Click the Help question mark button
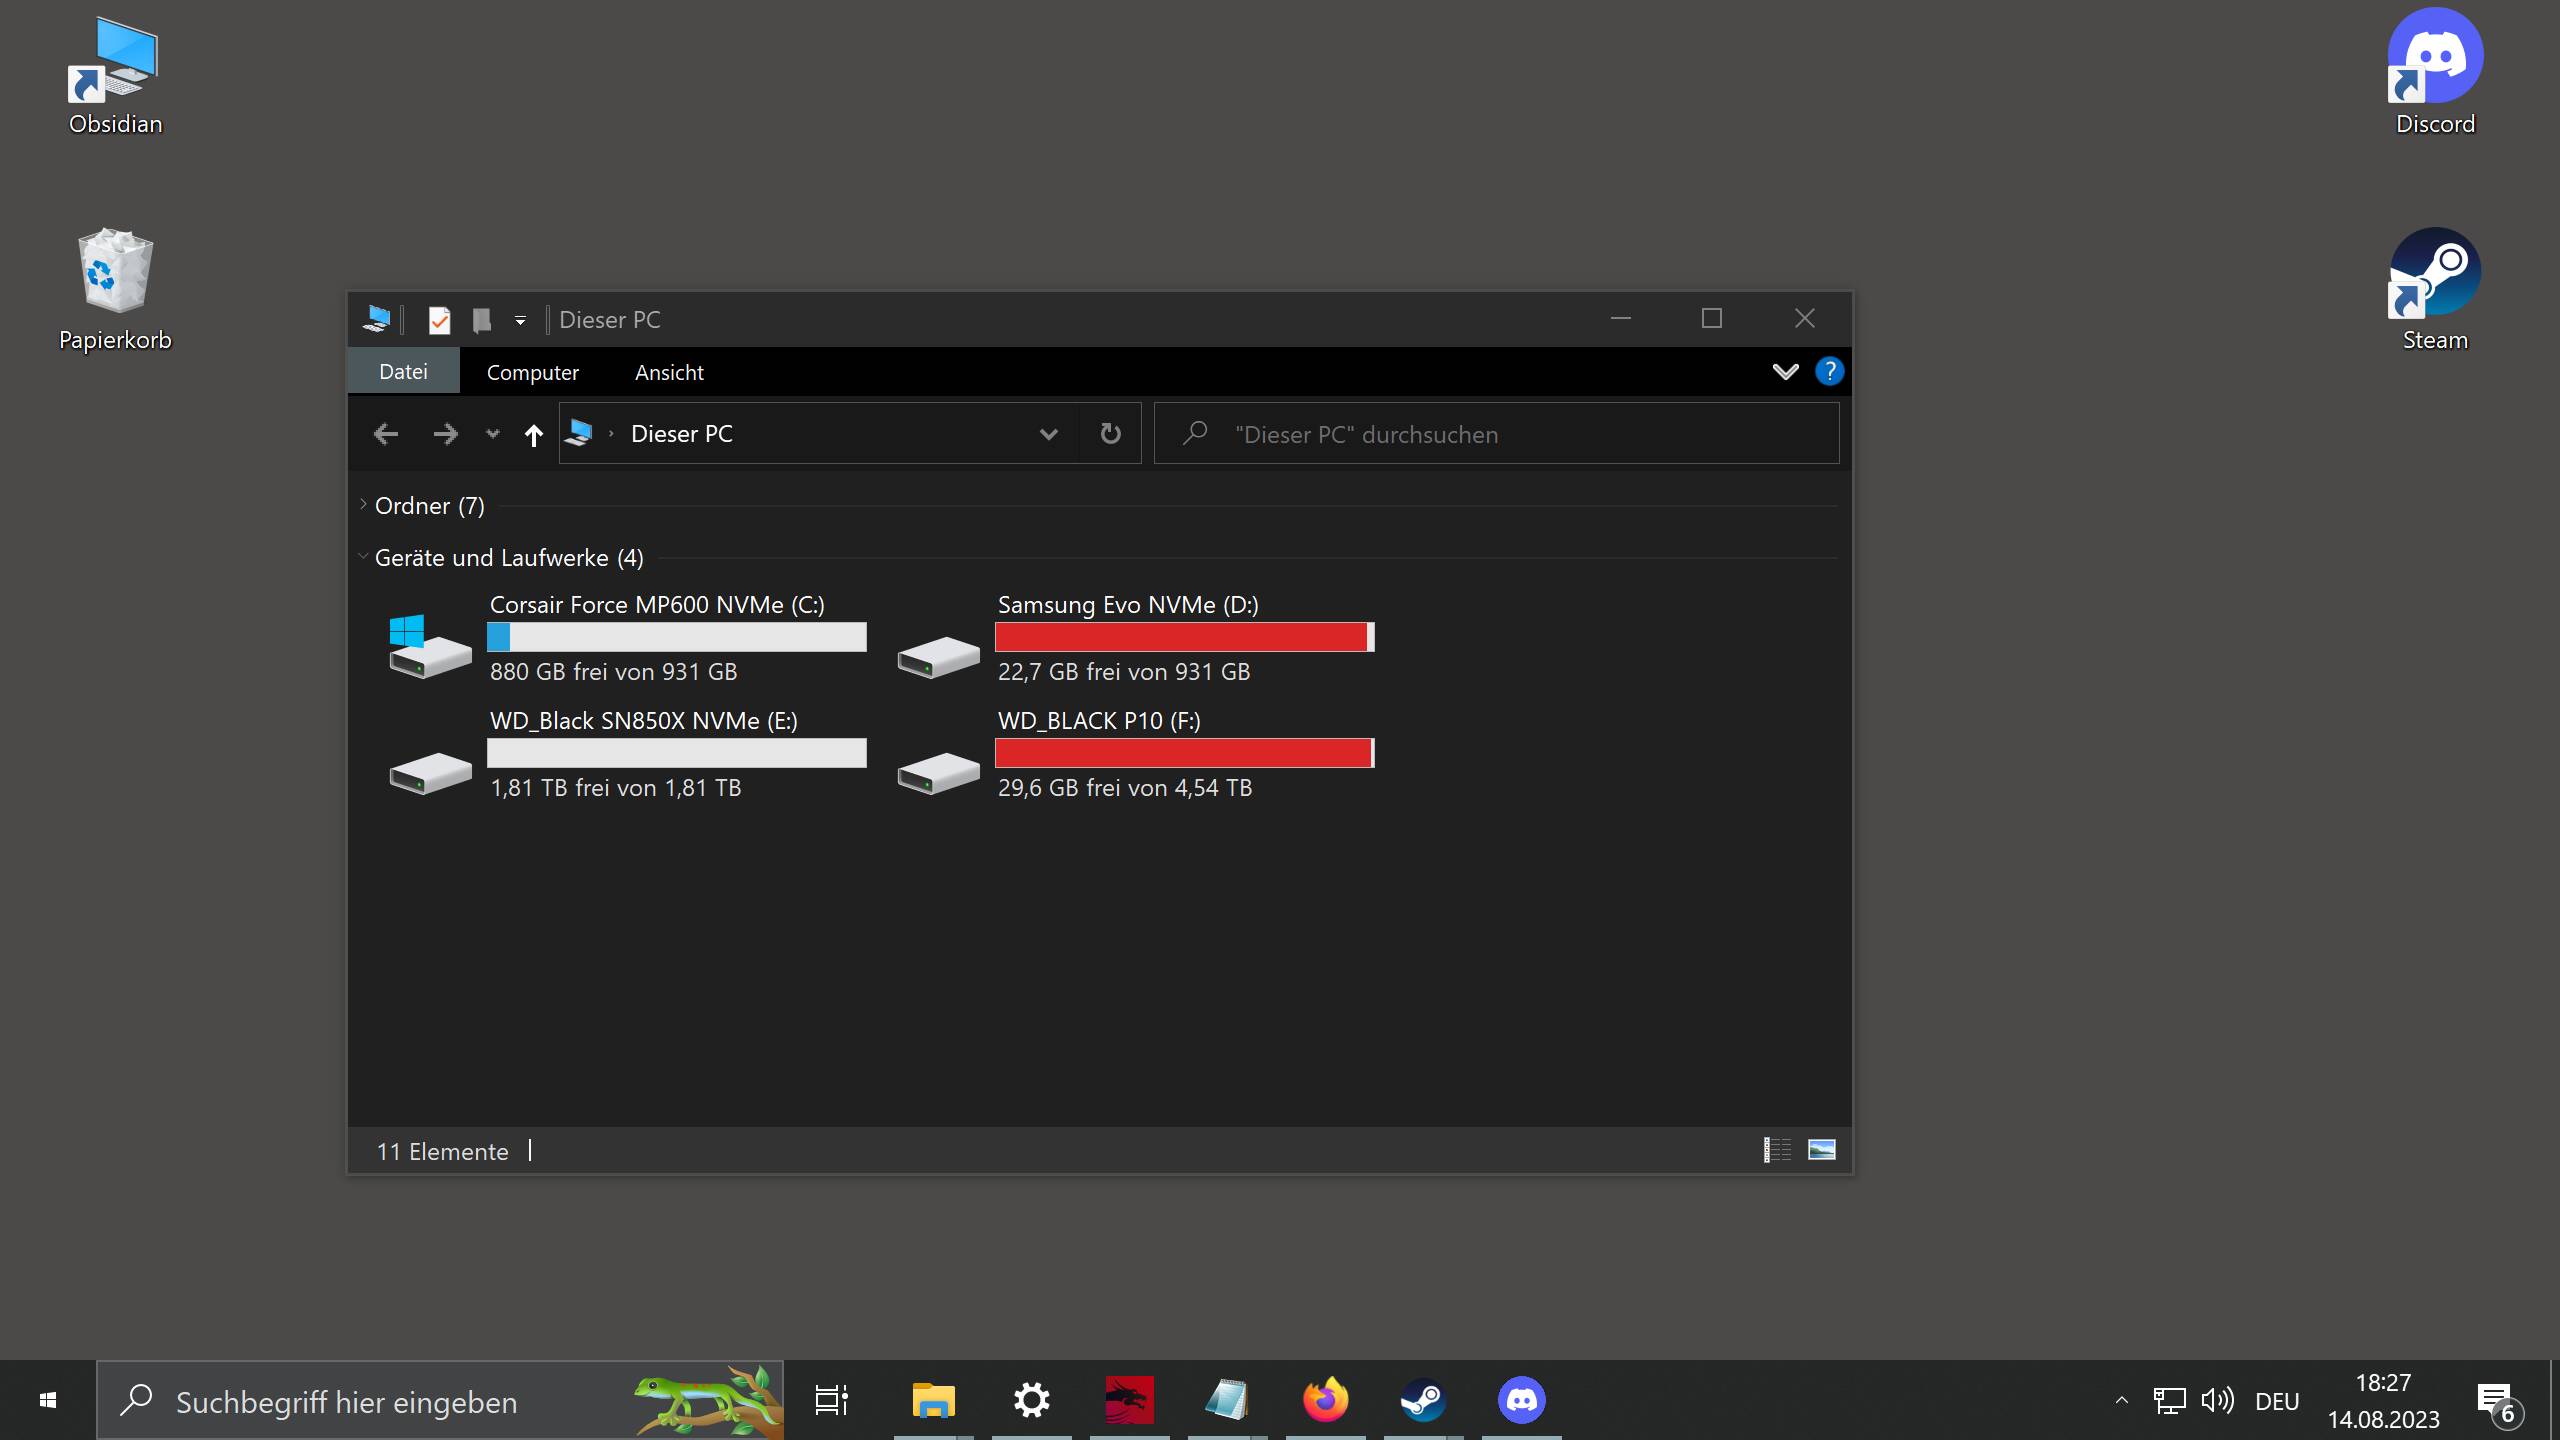Screen dimensions: 2560x1440 click(x=1829, y=371)
